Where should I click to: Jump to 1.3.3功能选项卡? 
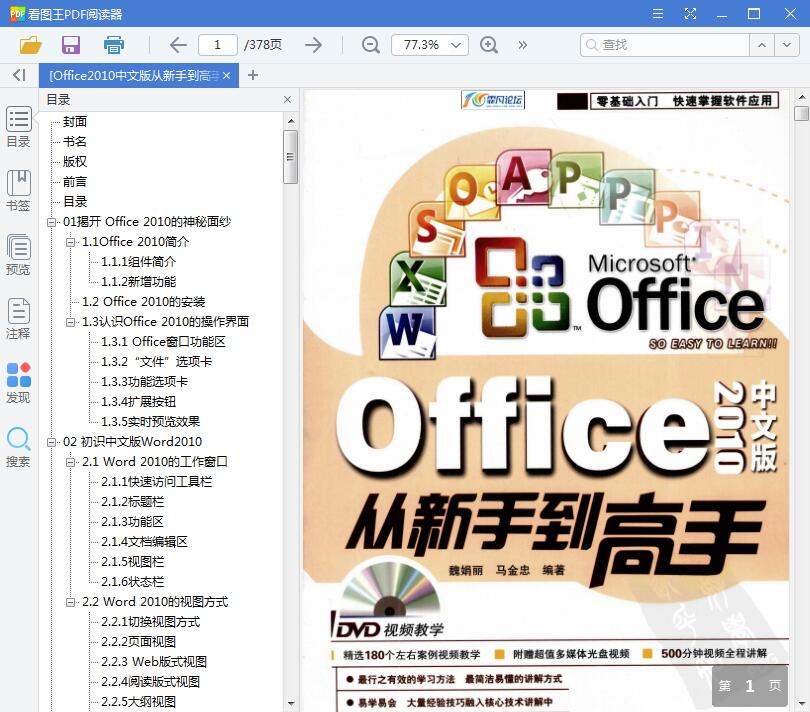[x=144, y=382]
